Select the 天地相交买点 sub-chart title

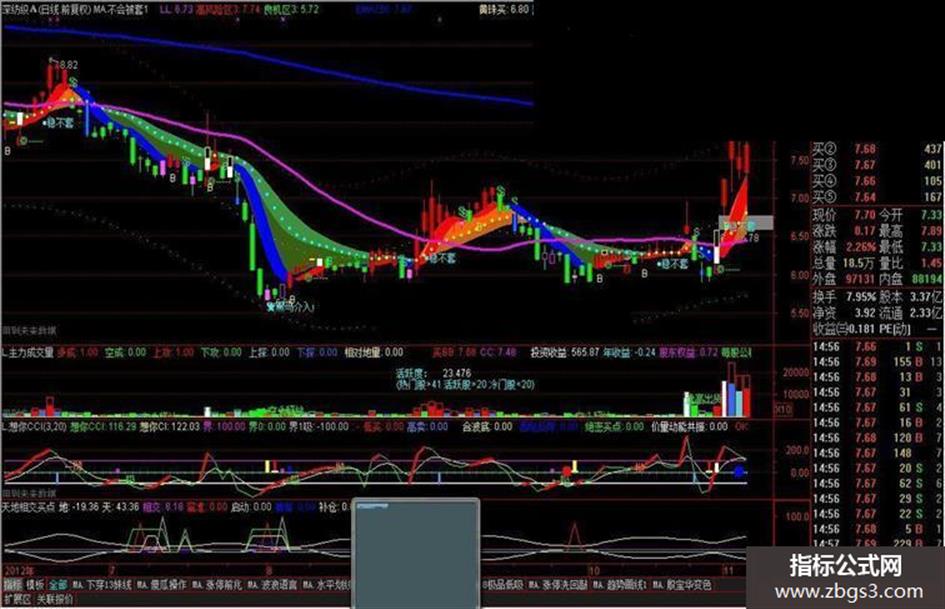click(x=28, y=507)
